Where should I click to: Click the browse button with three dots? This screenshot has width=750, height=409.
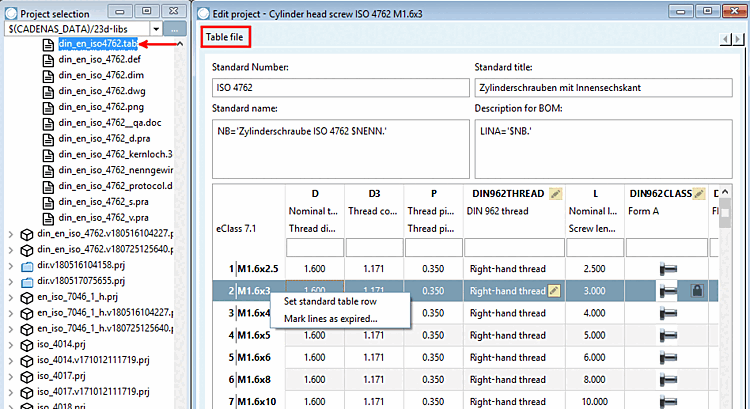[x=175, y=29]
